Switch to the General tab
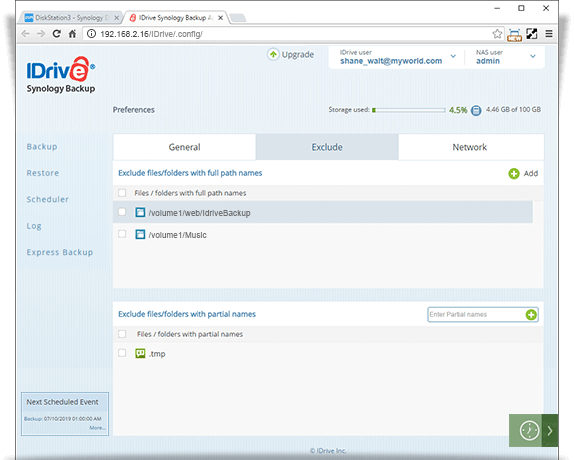The image size is (574, 460). [184, 147]
